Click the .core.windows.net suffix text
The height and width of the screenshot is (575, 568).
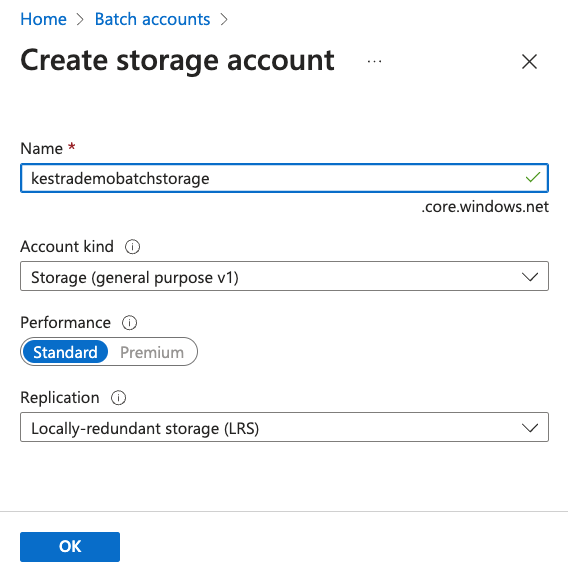[x=485, y=207]
